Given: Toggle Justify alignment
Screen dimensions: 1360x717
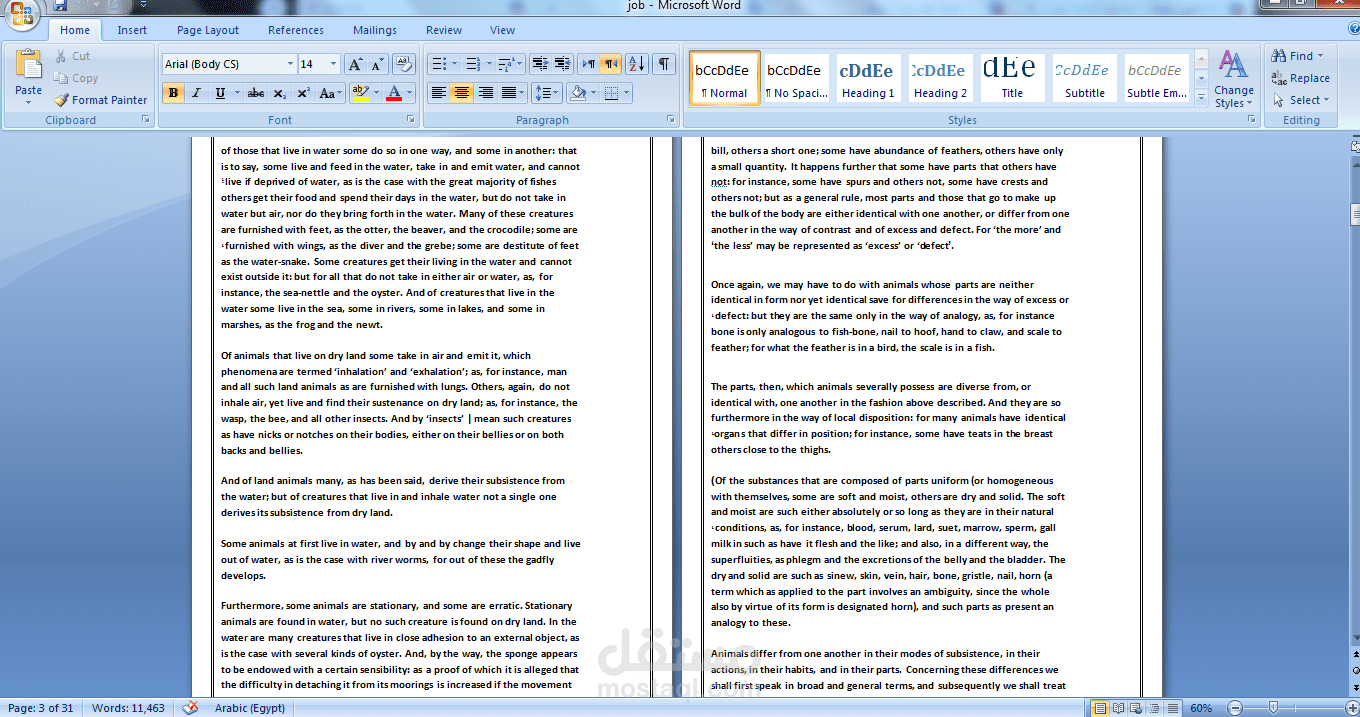Looking at the screenshot, I should [508, 93].
